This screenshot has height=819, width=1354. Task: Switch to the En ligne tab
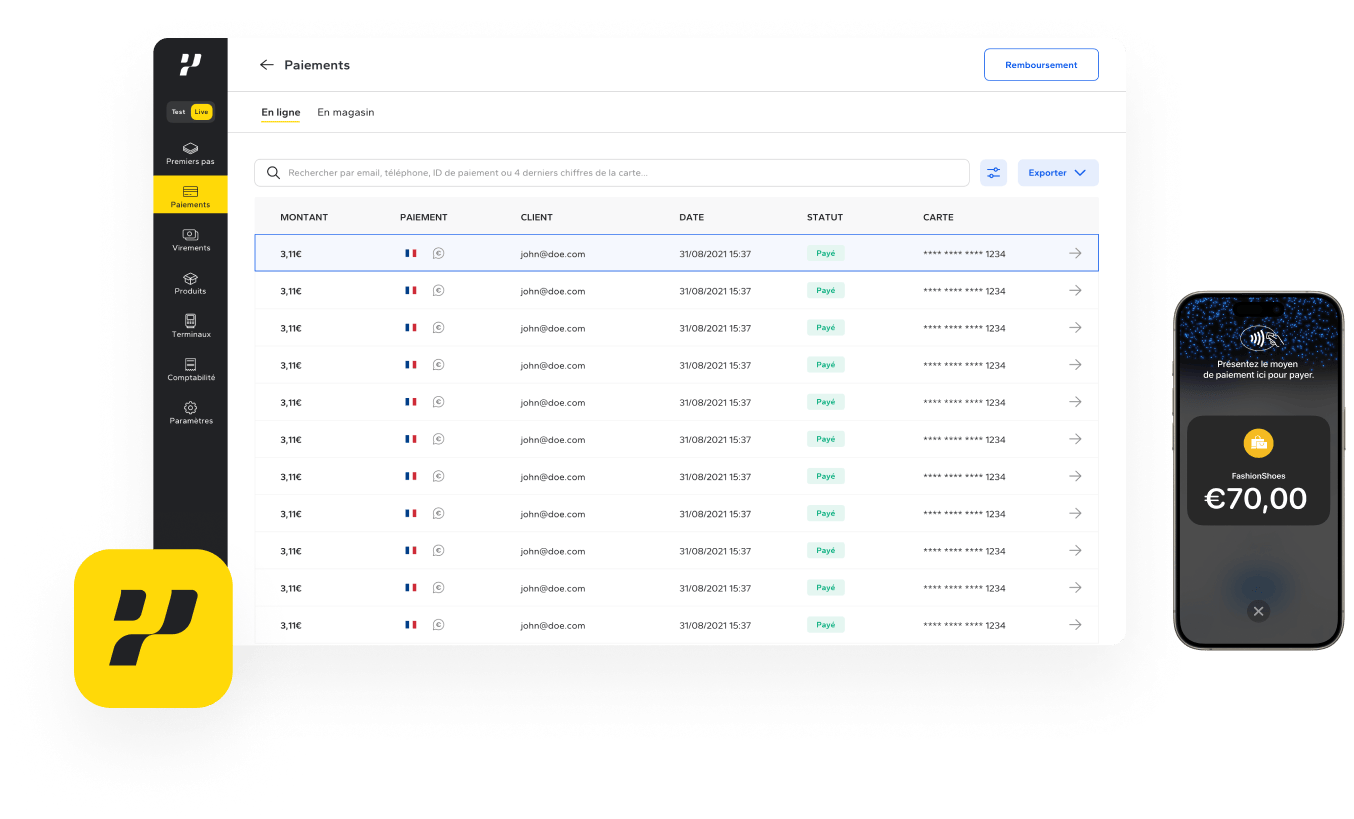tap(281, 113)
